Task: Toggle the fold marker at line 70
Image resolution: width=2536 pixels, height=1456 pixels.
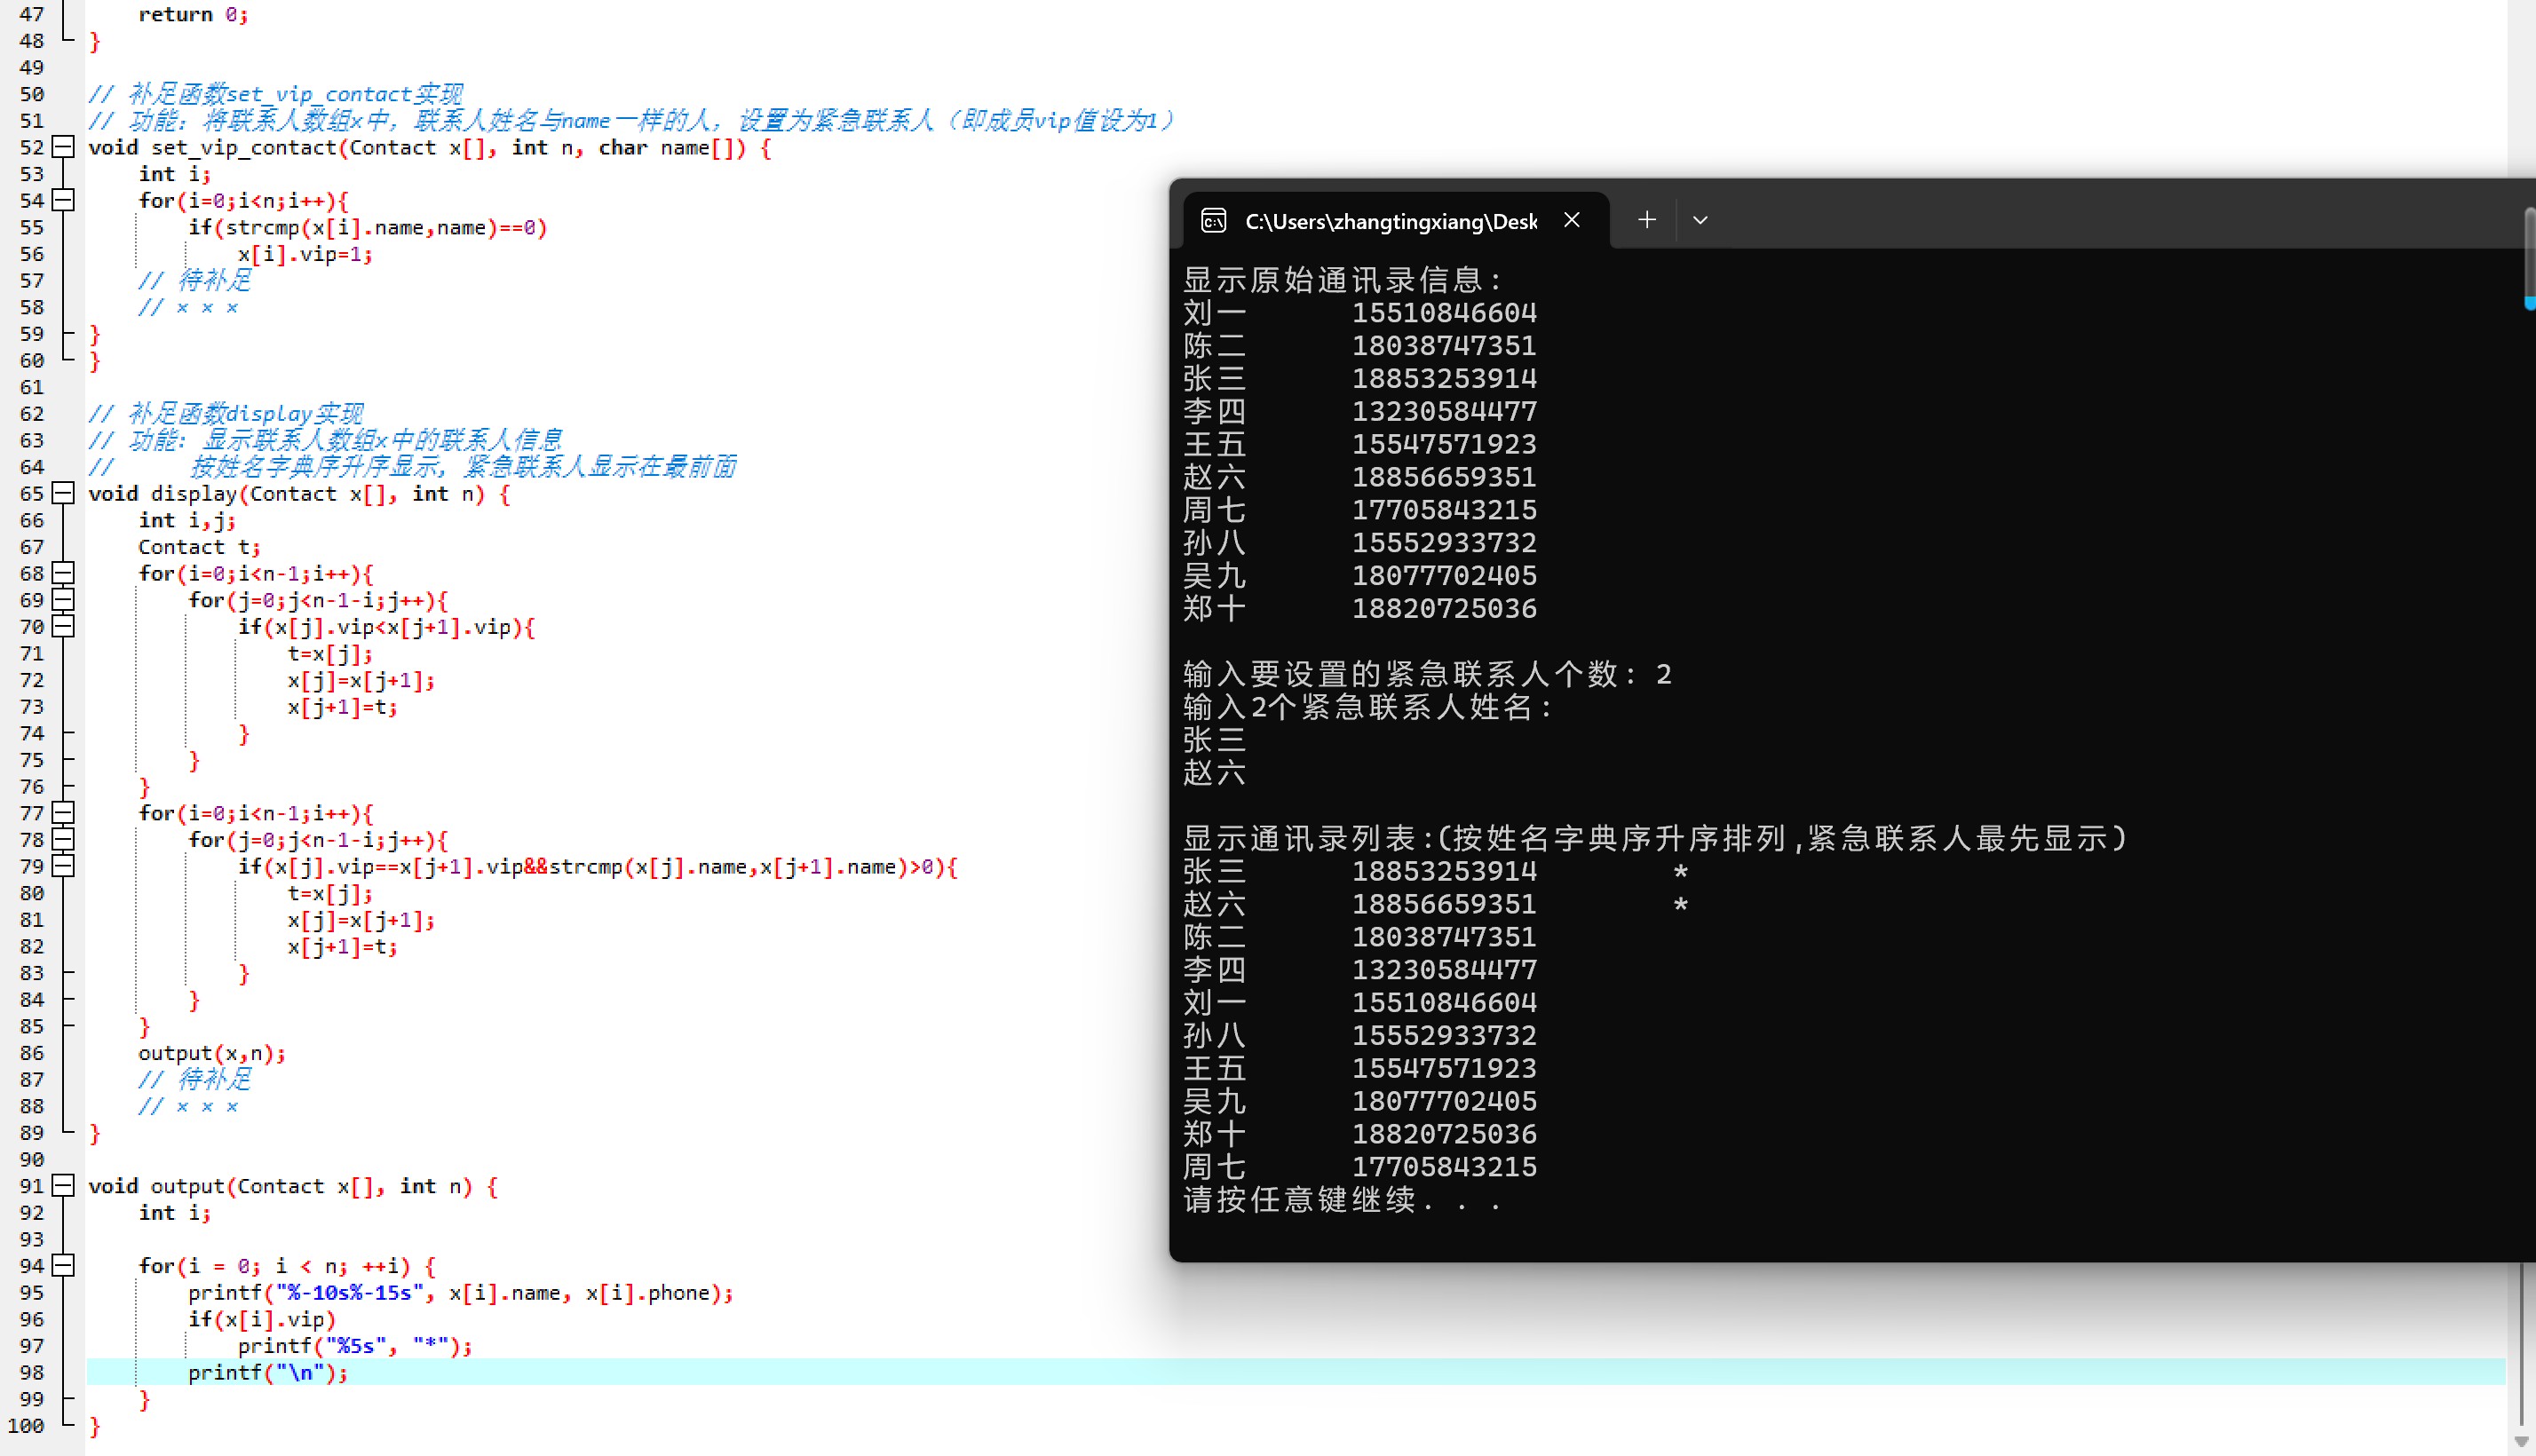Action: click(x=63, y=626)
